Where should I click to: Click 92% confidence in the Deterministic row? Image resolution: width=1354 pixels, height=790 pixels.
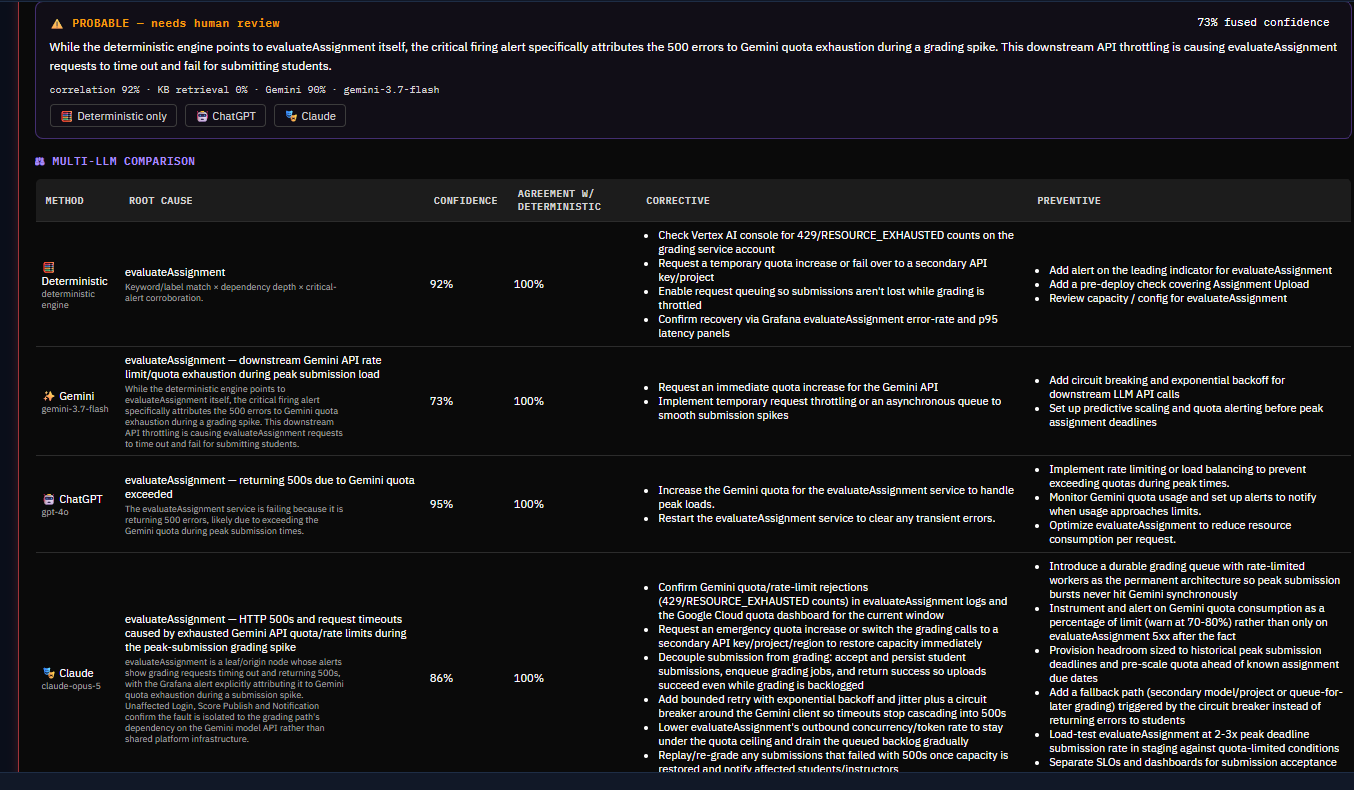441,284
